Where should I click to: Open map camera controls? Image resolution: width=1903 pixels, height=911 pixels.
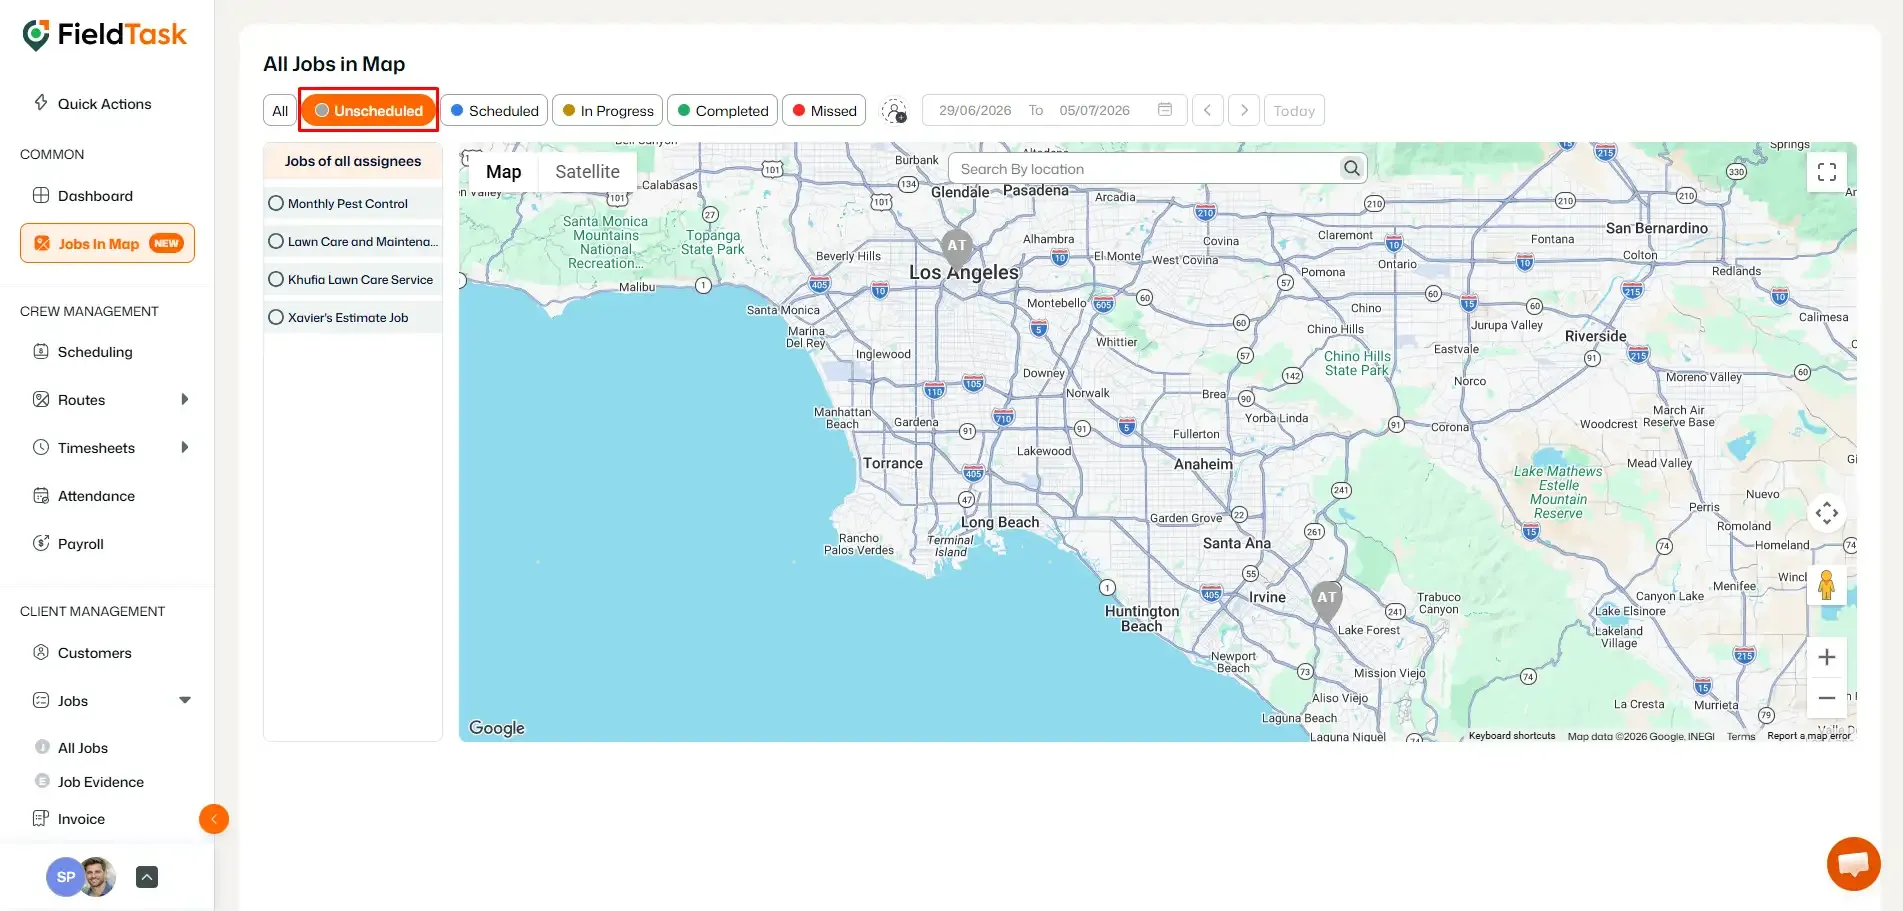1827,513
